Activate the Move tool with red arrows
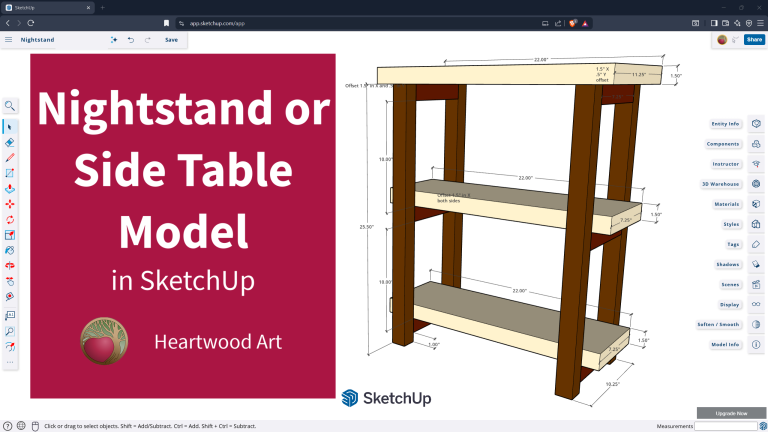Image resolution: width=768 pixels, height=432 pixels. [x=10, y=204]
